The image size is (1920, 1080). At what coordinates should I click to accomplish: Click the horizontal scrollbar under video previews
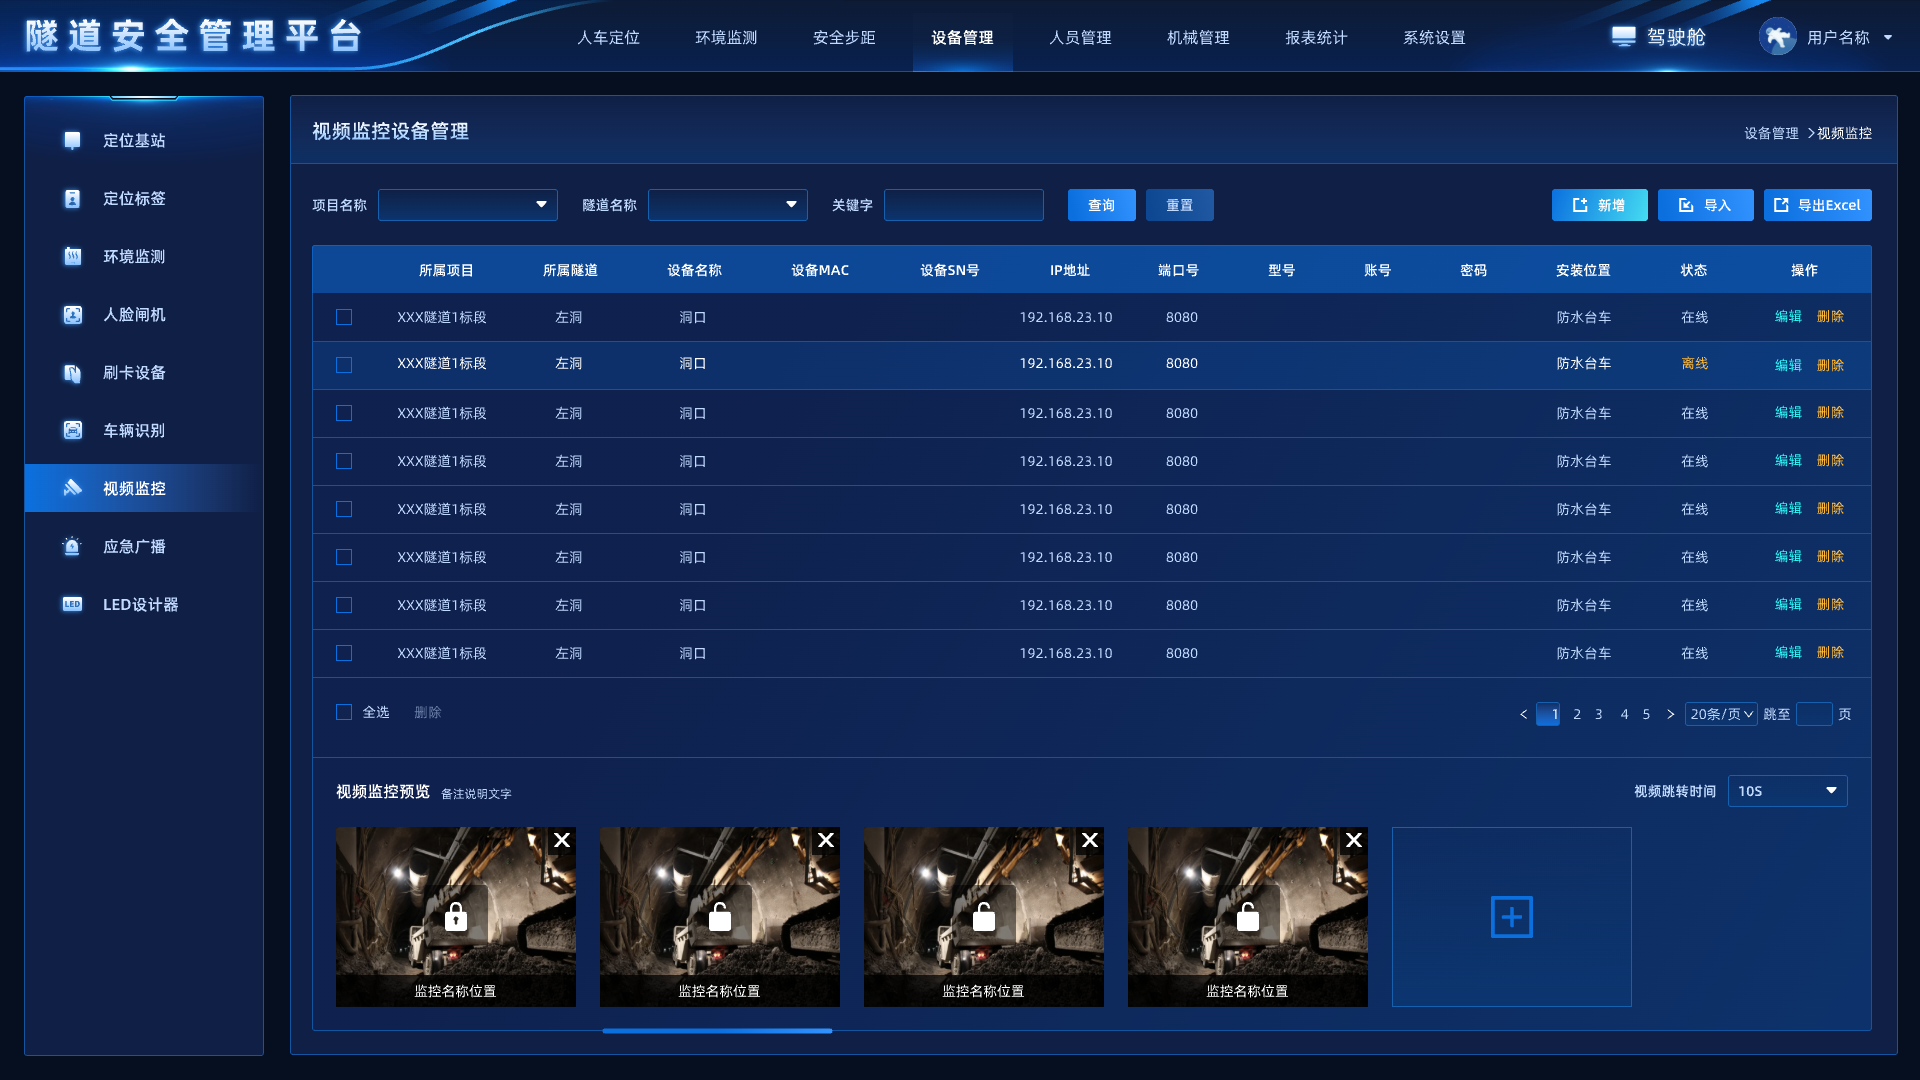click(717, 1031)
